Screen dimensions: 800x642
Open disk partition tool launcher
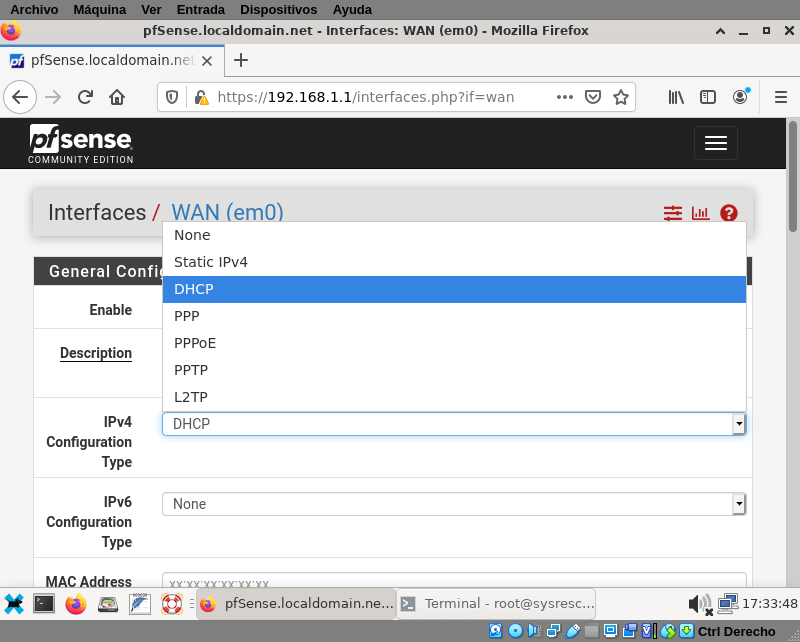click(108, 604)
